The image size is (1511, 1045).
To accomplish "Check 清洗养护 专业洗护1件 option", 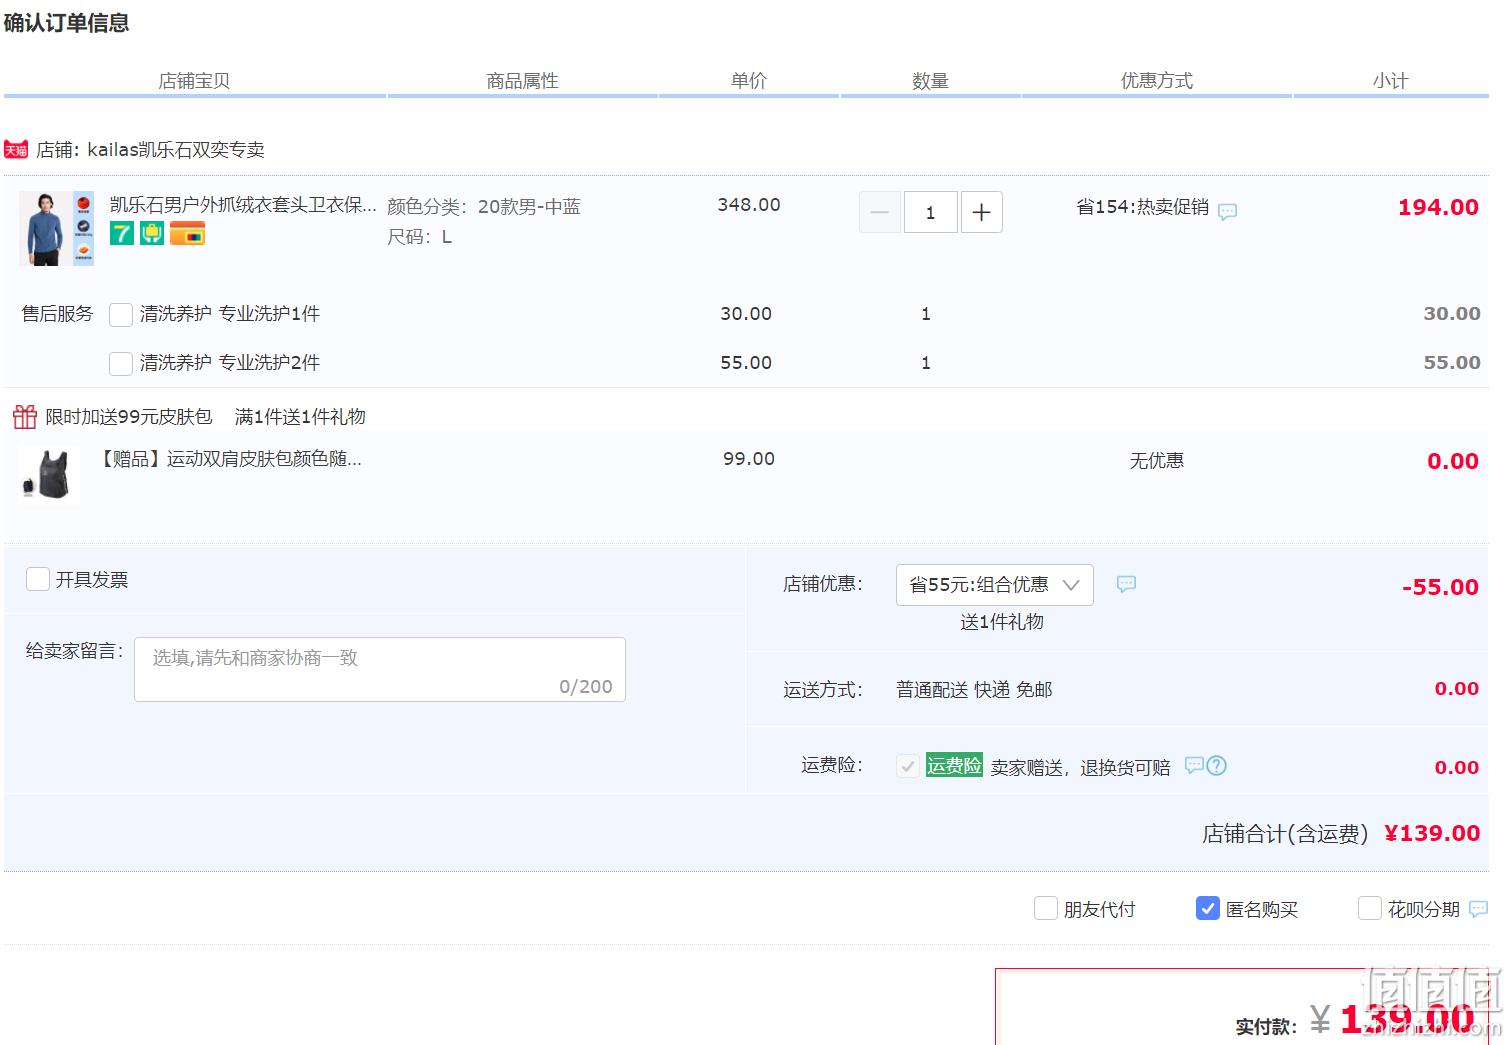I will (x=121, y=315).
